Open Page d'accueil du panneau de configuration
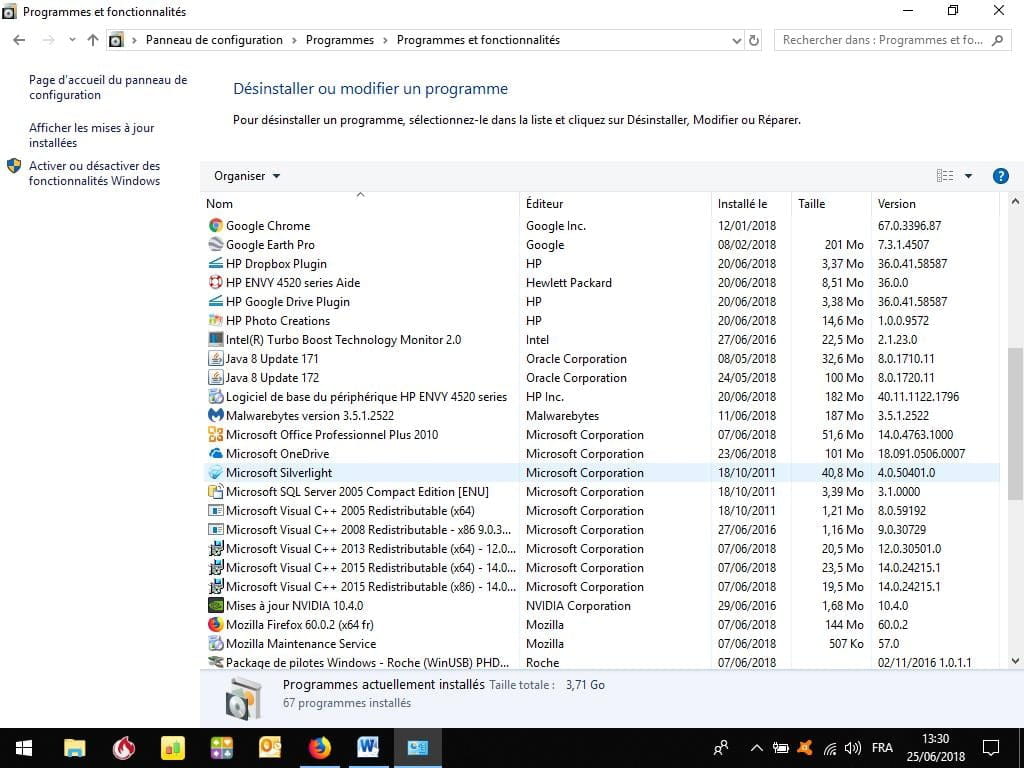The width and height of the screenshot is (1024, 768). [x=108, y=88]
